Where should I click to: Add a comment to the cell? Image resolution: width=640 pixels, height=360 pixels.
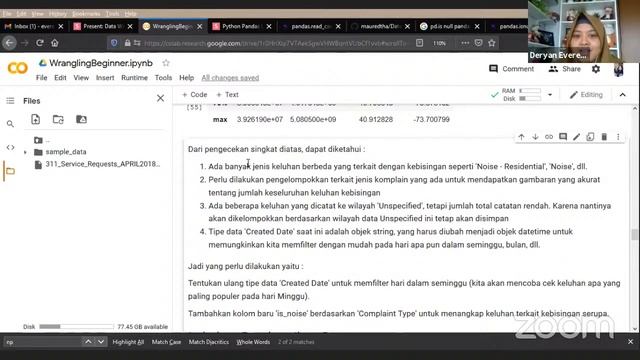(563, 137)
